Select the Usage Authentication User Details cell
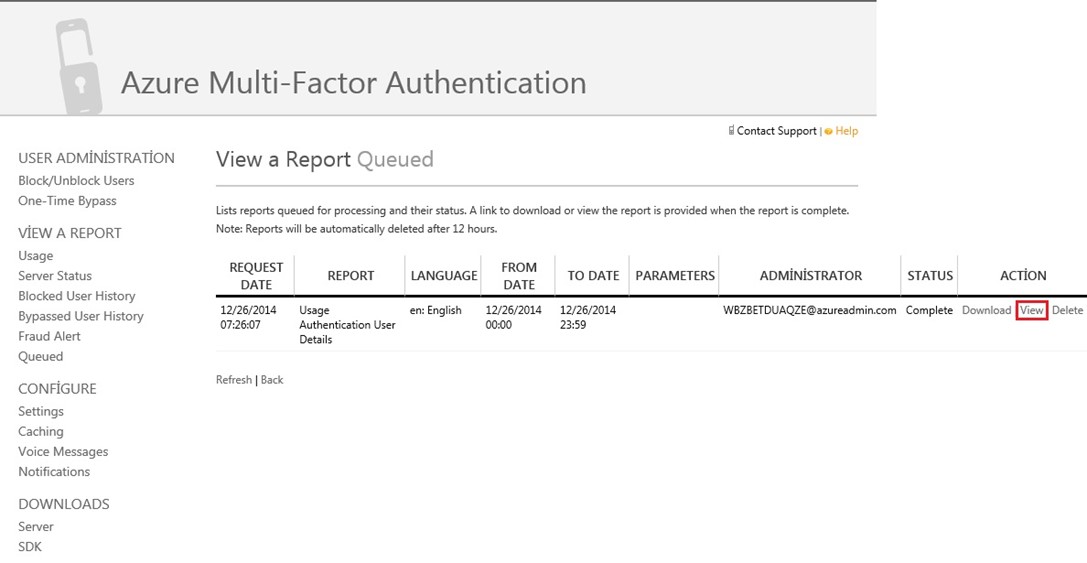This screenshot has width=1087, height=563. pyautogui.click(x=347, y=324)
